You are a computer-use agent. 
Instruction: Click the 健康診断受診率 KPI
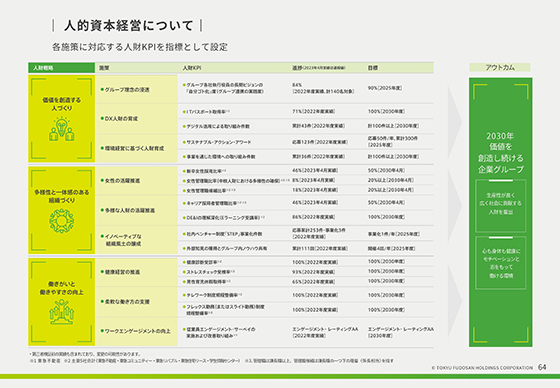pyautogui.click(x=202, y=262)
